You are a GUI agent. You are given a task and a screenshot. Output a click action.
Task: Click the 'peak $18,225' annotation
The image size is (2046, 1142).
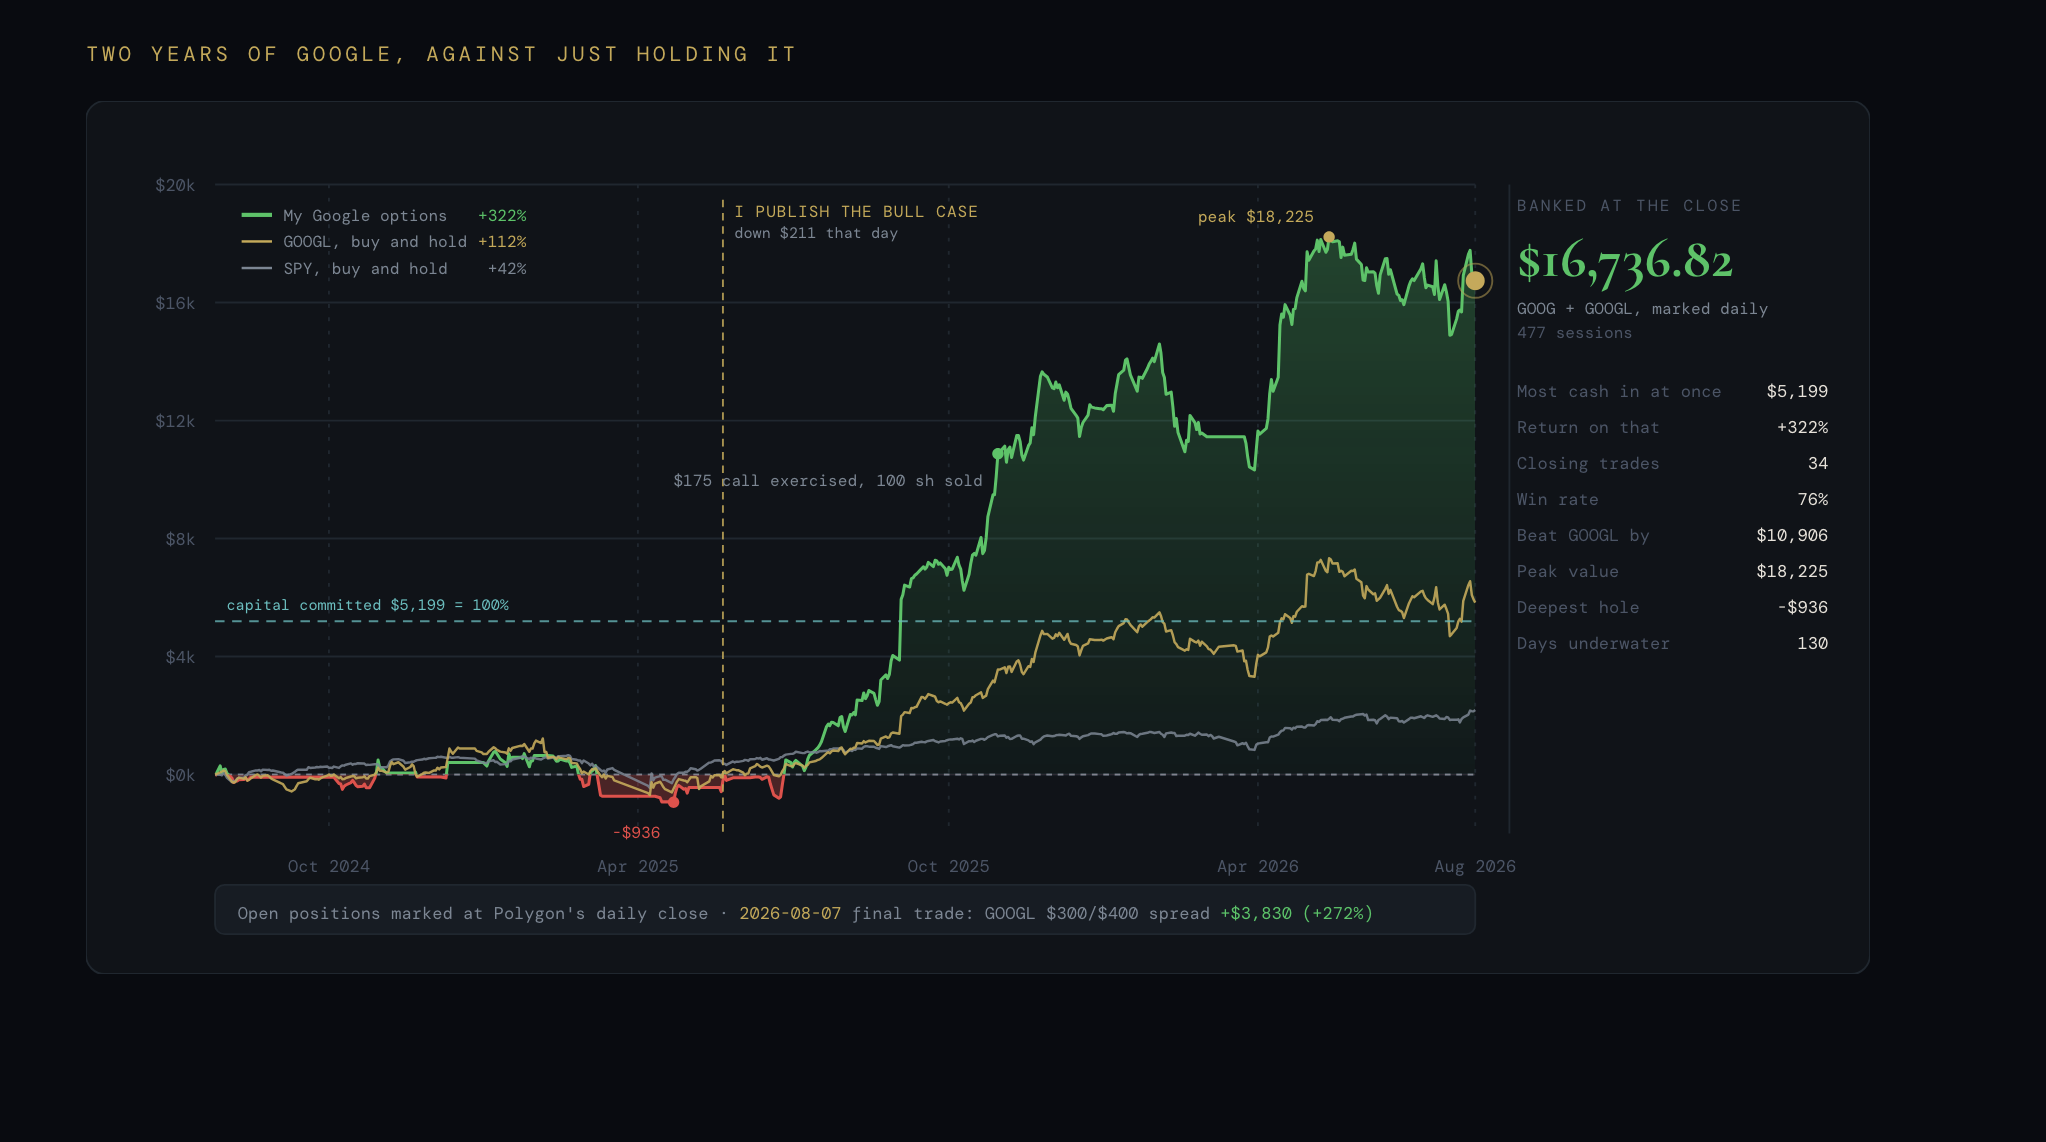click(1256, 216)
